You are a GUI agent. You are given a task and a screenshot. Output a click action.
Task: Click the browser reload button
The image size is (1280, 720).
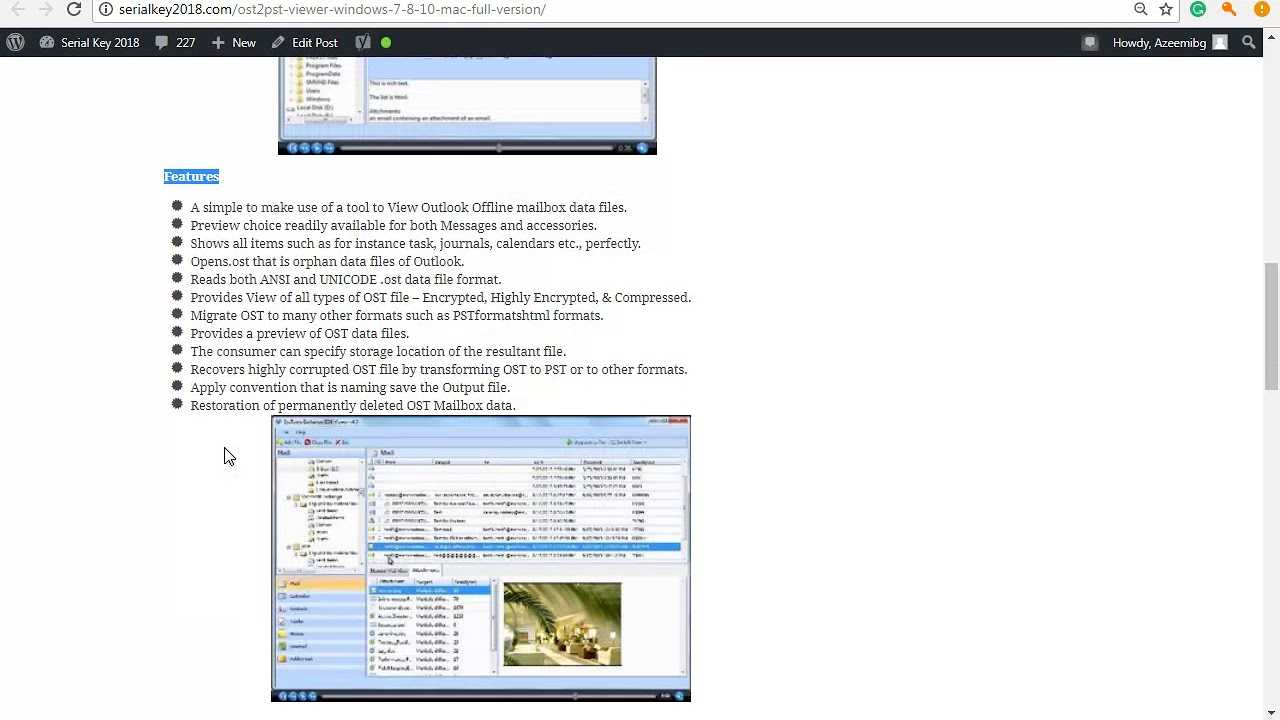pyautogui.click(x=74, y=9)
